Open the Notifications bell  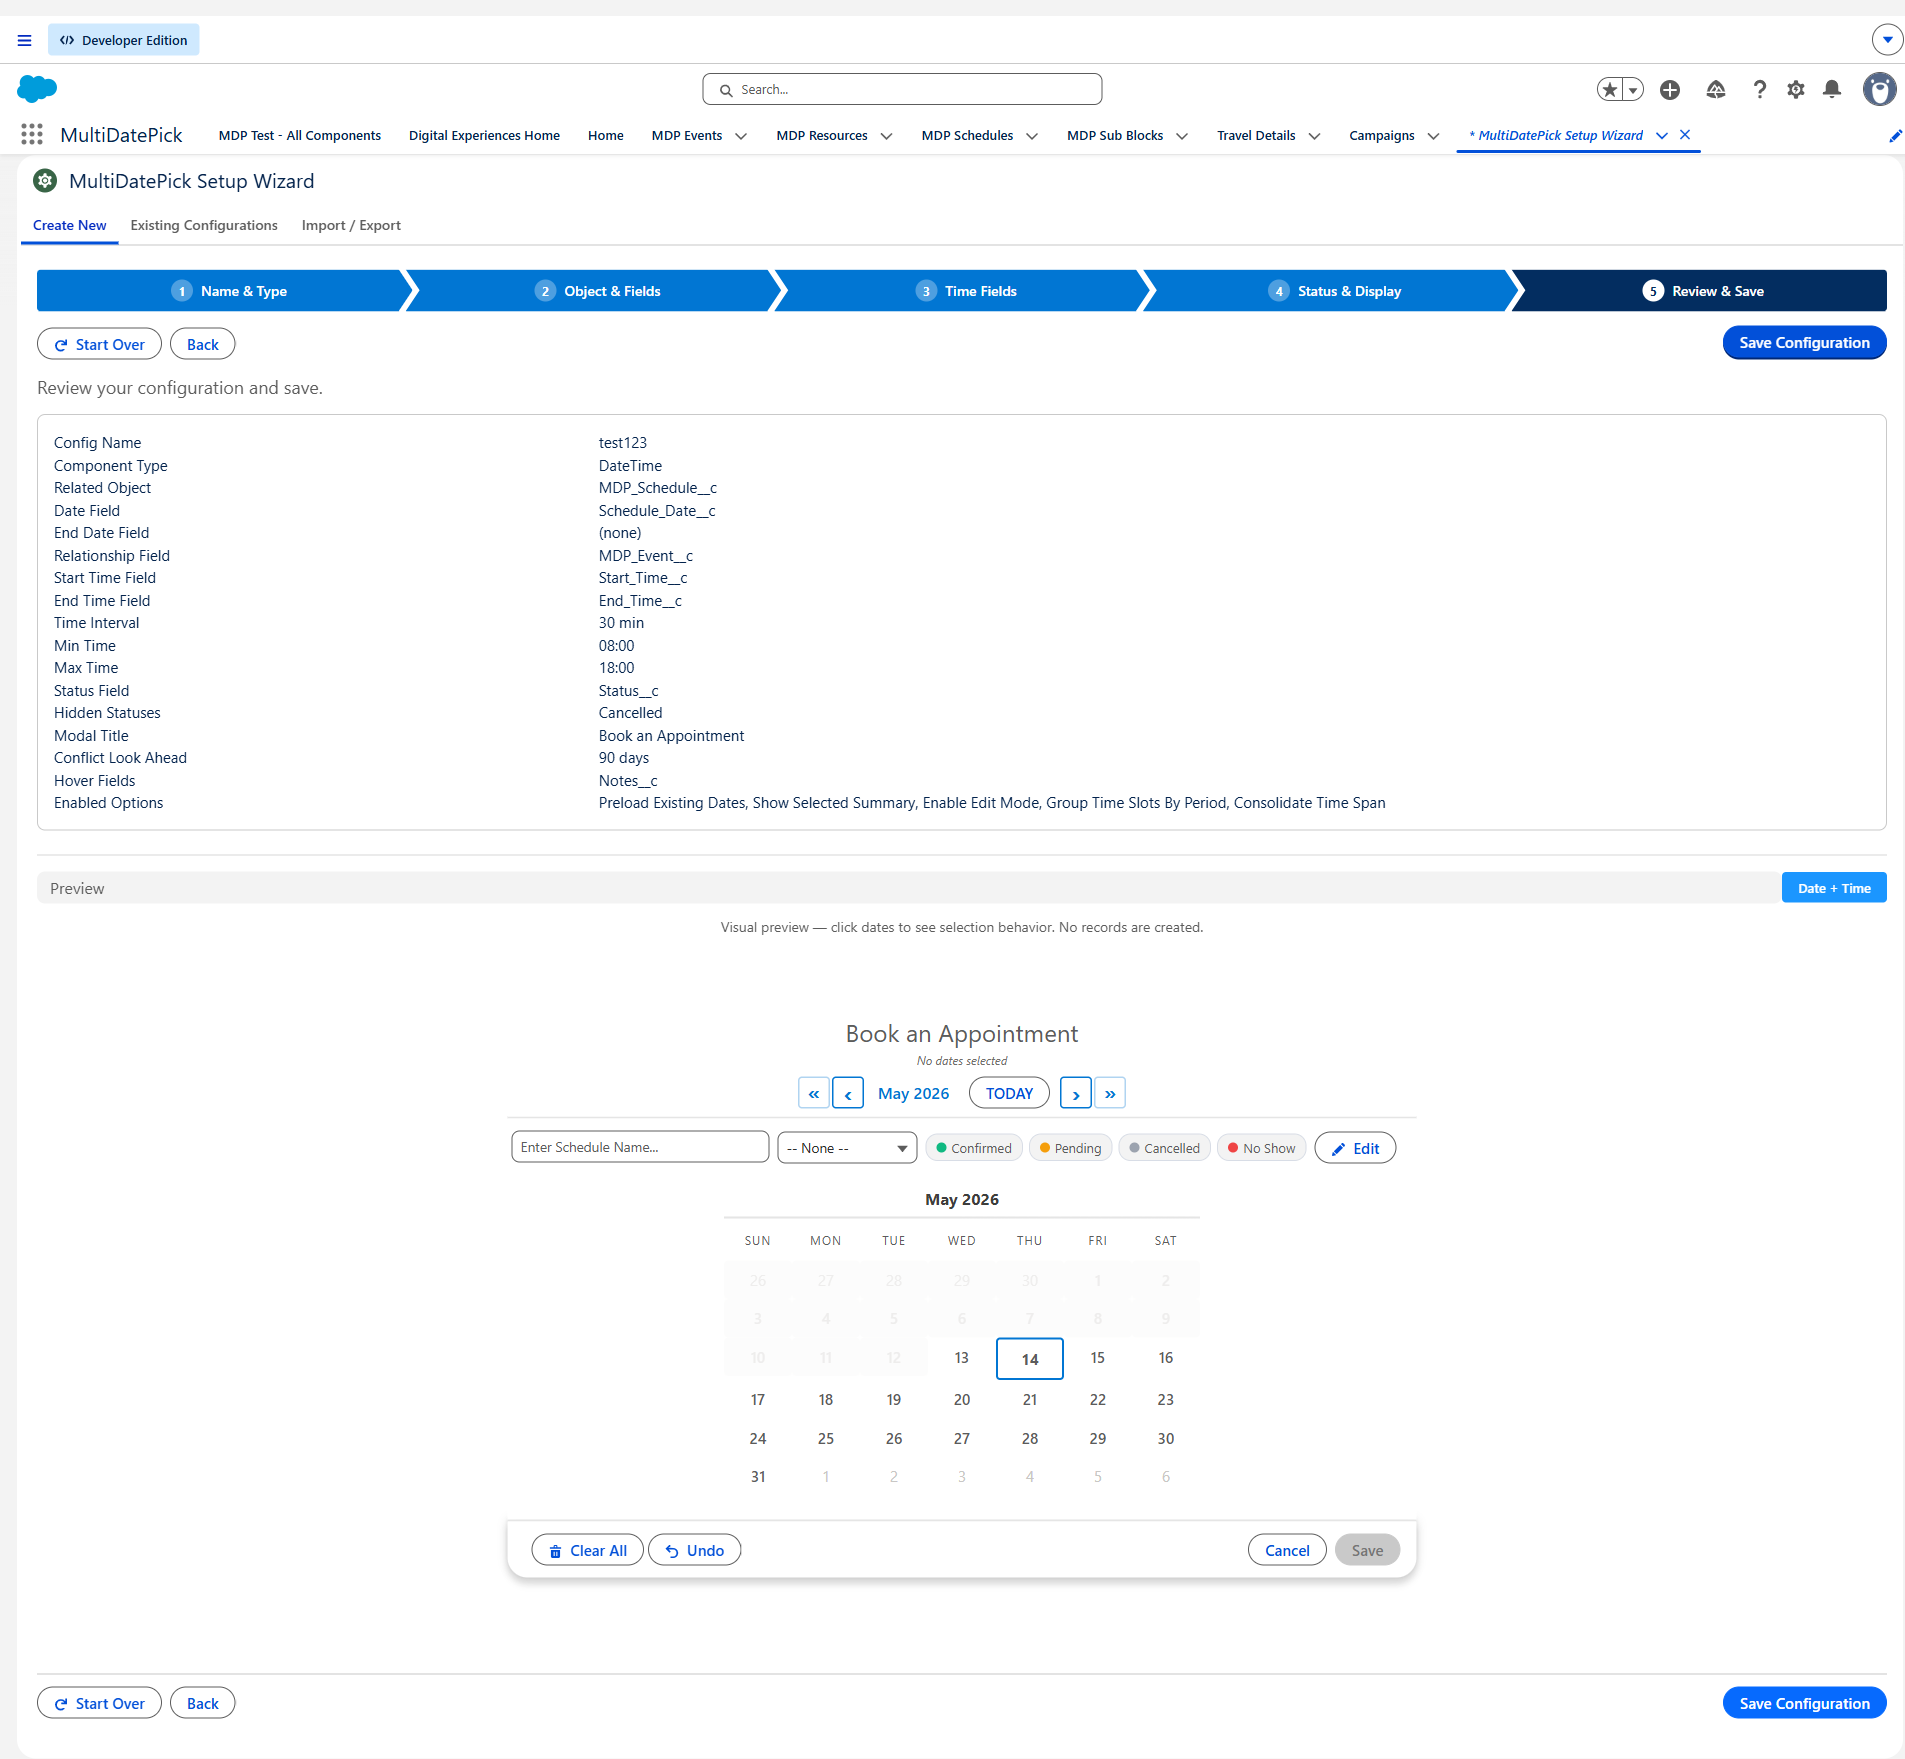pyautogui.click(x=1832, y=90)
